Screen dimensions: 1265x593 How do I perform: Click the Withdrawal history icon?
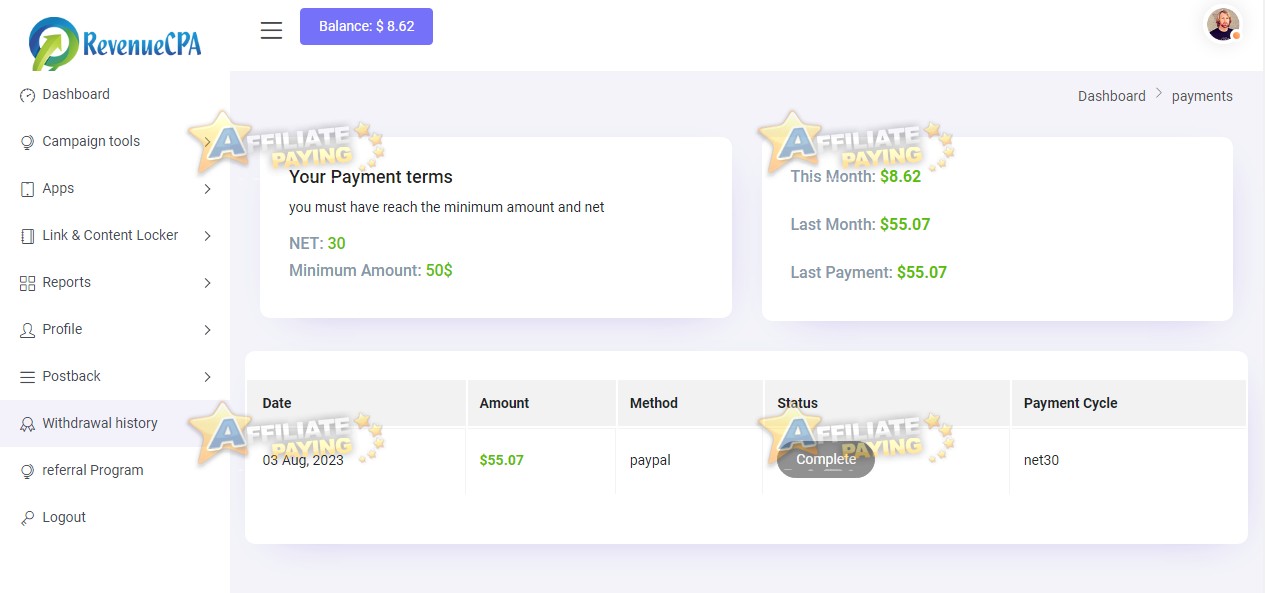click(x=27, y=424)
